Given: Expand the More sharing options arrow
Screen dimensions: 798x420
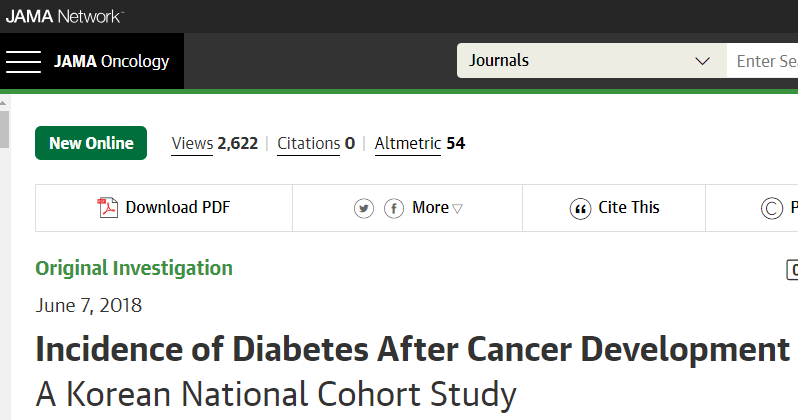Looking at the screenshot, I should pyautogui.click(x=457, y=209).
